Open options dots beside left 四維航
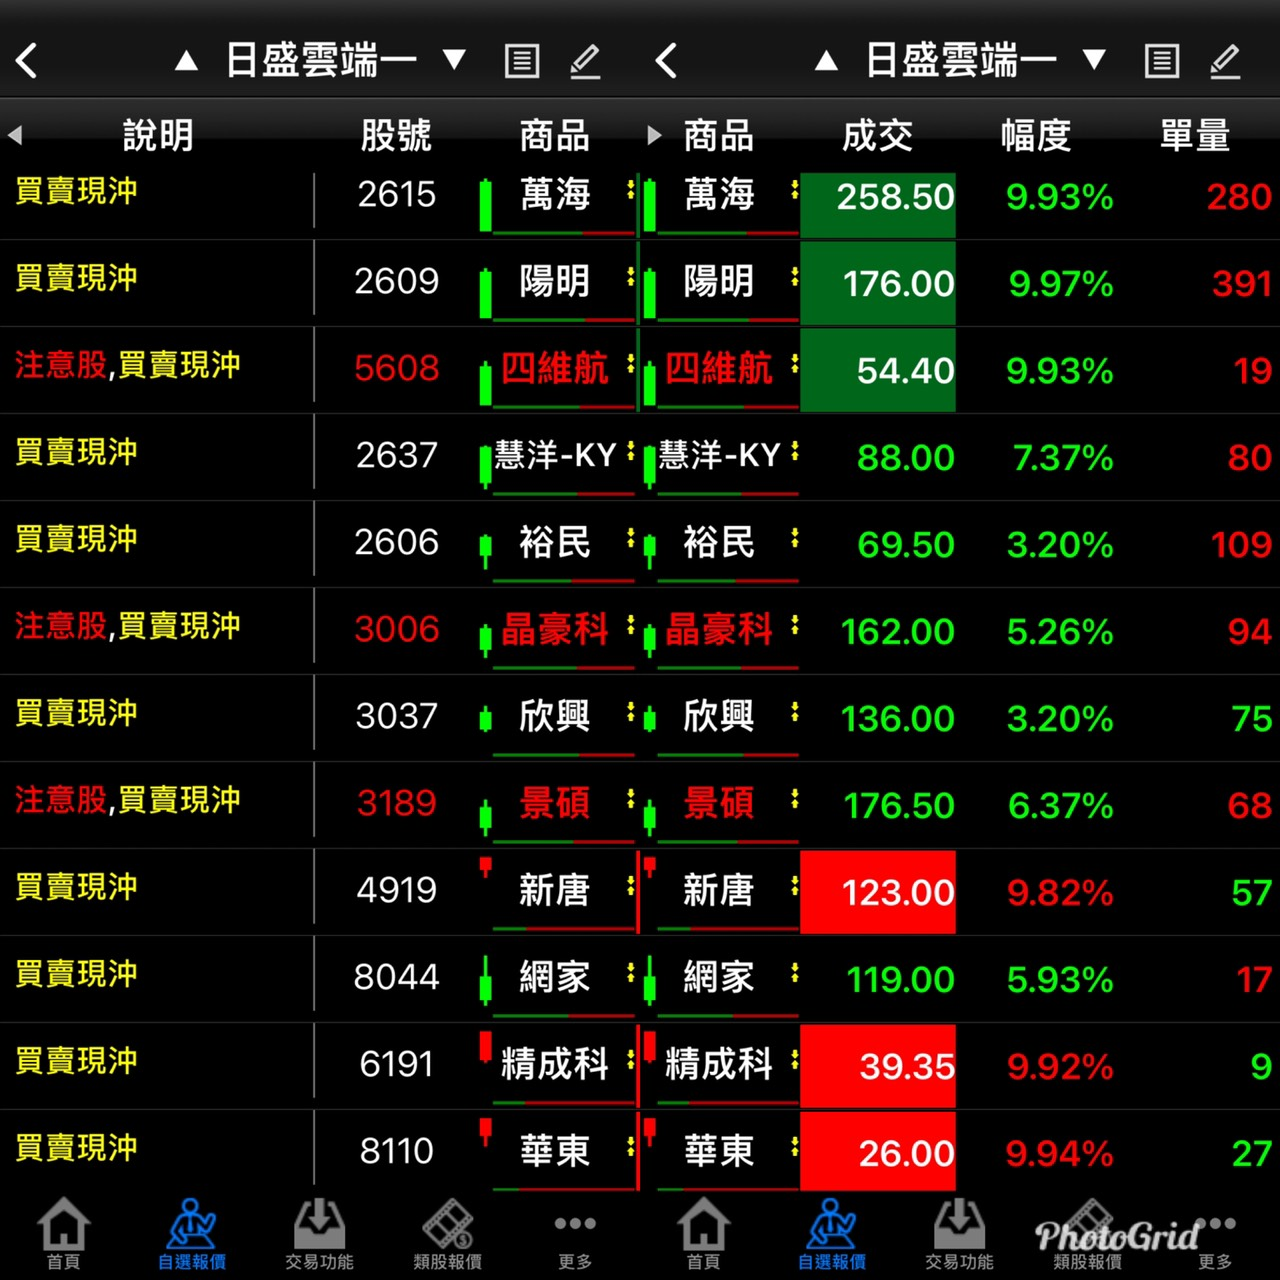This screenshot has width=1280, height=1280. [630, 363]
